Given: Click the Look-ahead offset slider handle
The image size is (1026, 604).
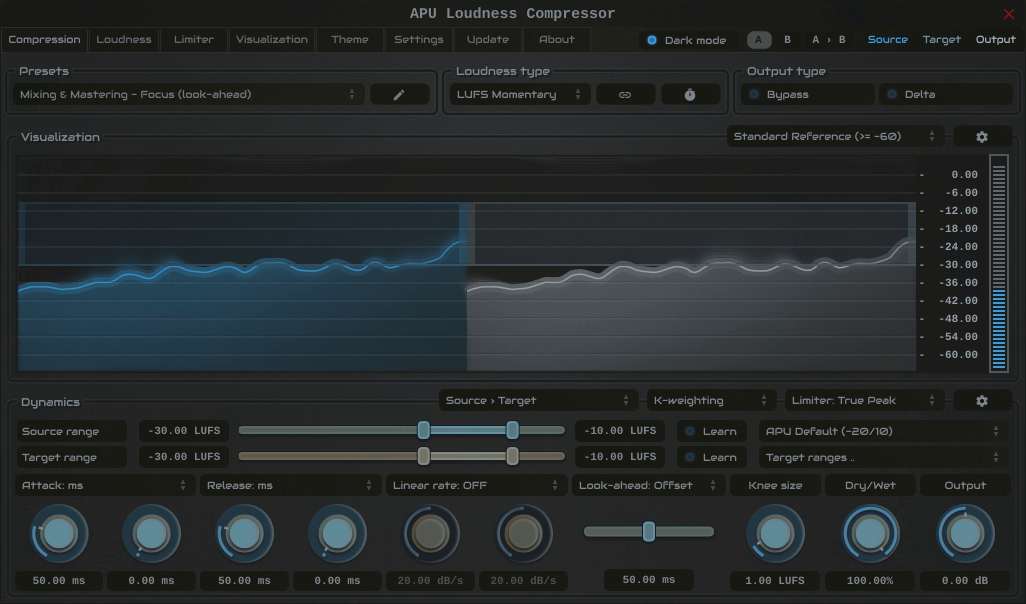Looking at the screenshot, I should (x=648, y=531).
